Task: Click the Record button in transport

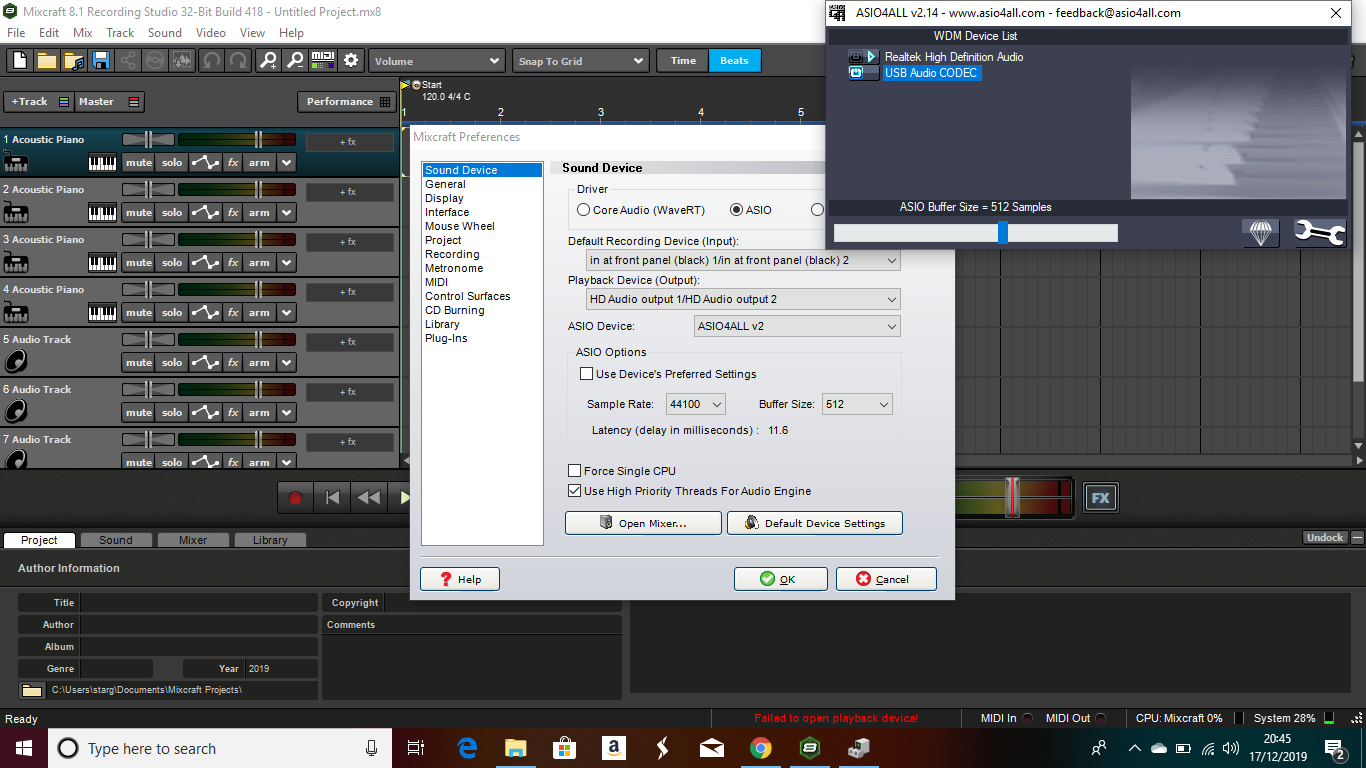Action: tap(295, 497)
